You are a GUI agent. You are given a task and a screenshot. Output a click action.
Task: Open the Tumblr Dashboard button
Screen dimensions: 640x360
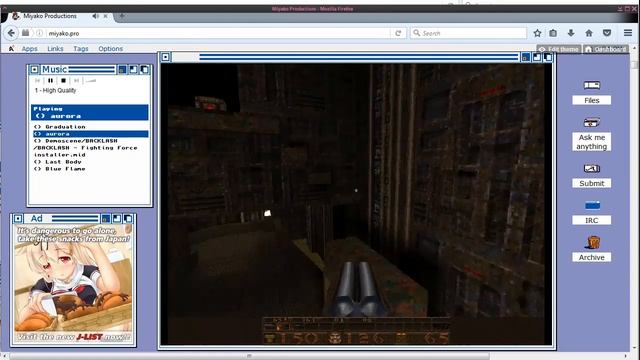(x=606, y=49)
